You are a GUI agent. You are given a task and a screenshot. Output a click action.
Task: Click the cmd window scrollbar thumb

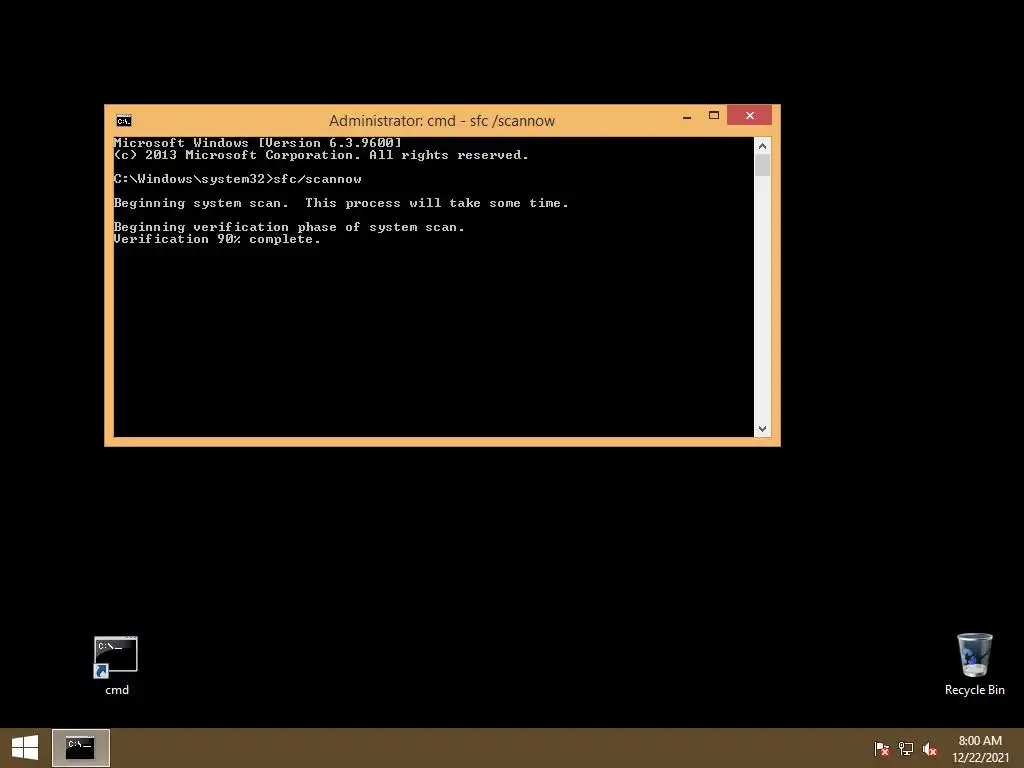pos(762,165)
